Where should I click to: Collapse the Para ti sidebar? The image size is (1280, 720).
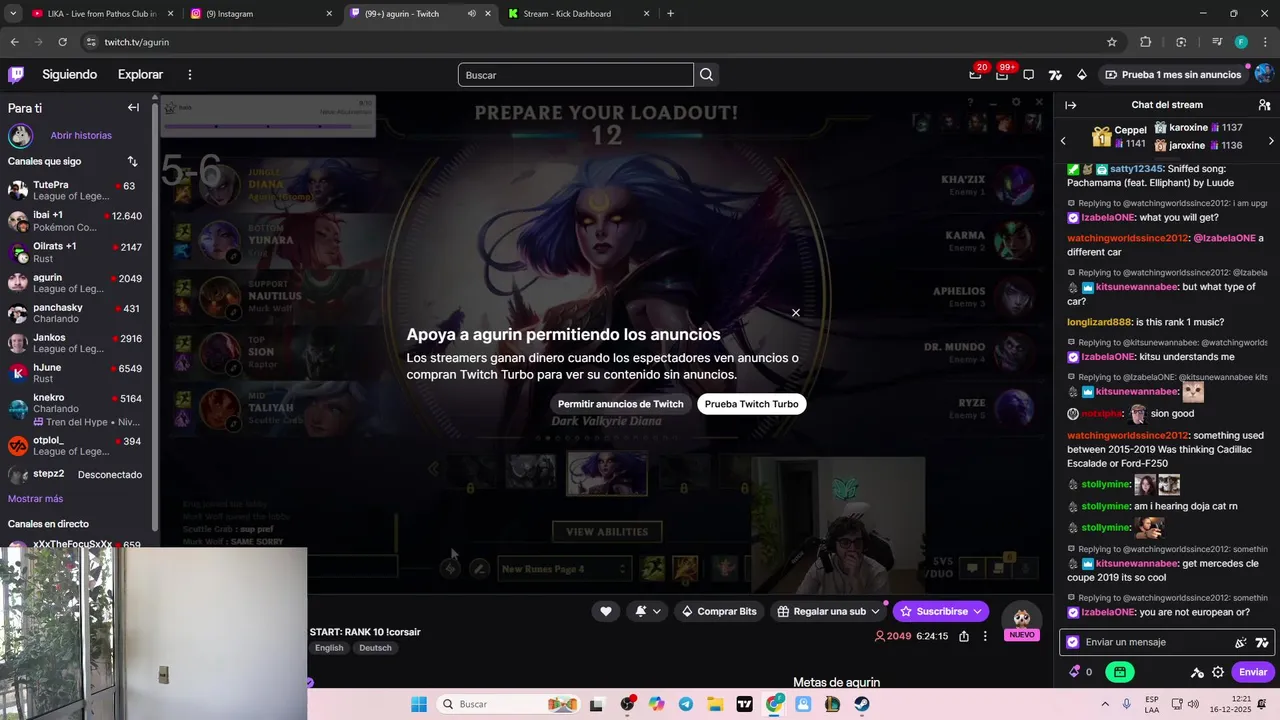133,108
